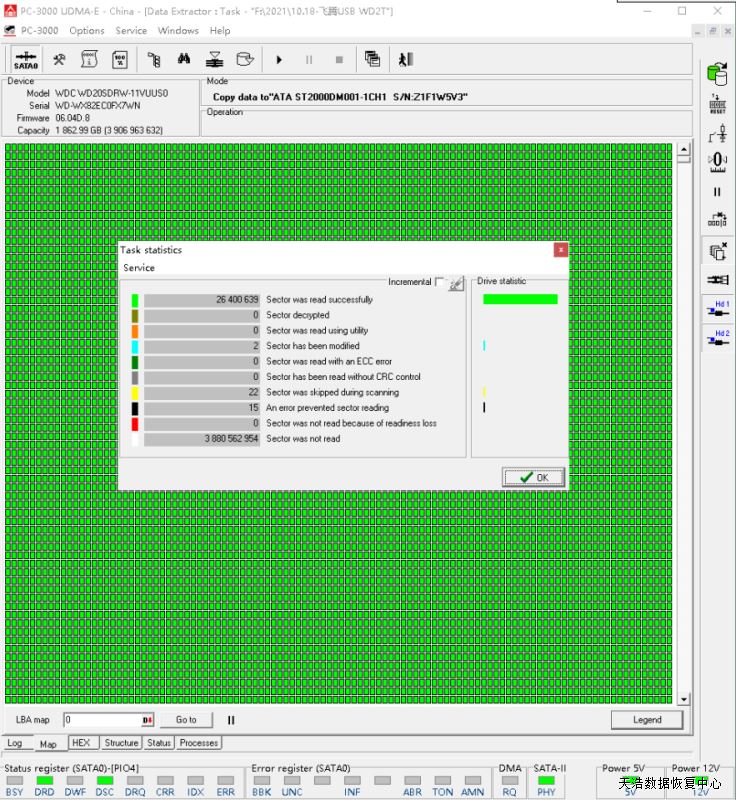Click OK in Task statistics dialog

tap(533, 477)
